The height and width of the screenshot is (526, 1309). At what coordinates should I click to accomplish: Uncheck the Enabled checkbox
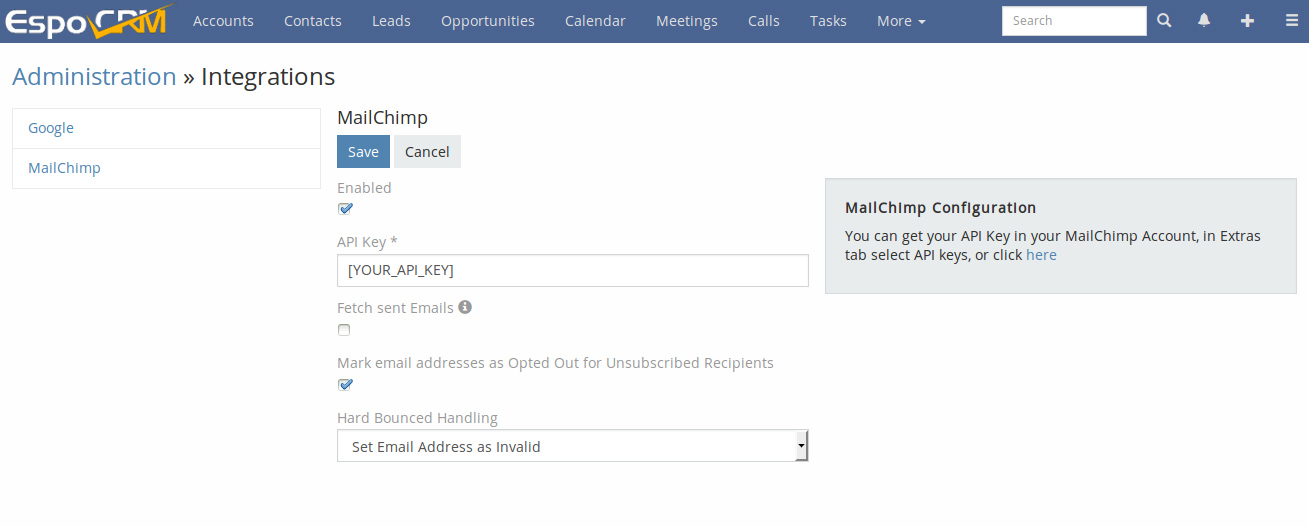pyautogui.click(x=345, y=209)
